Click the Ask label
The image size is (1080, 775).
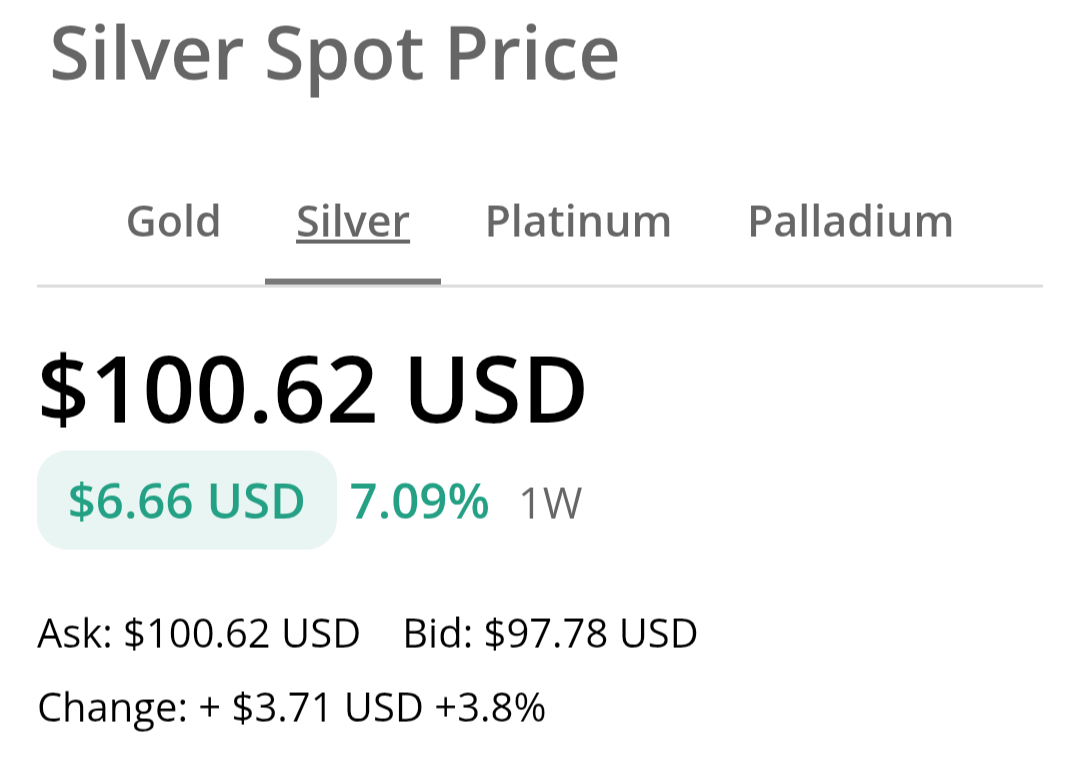(74, 634)
